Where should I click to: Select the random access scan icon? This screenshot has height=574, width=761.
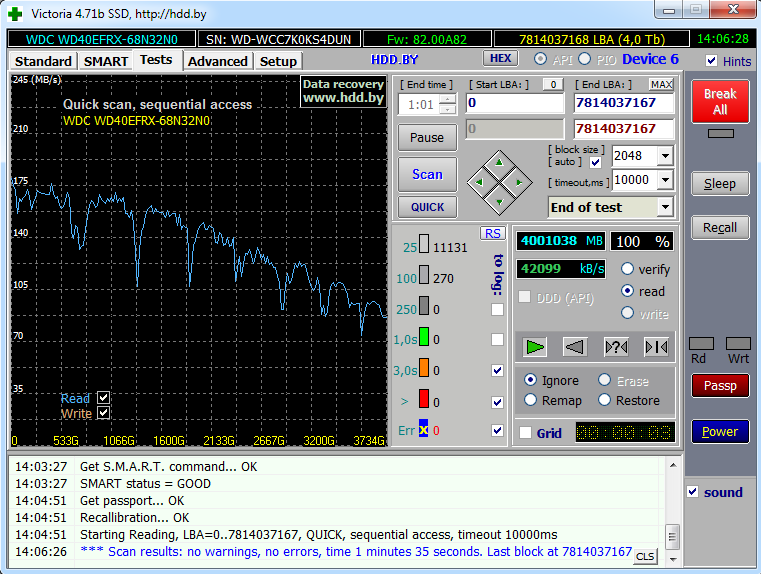(615, 347)
